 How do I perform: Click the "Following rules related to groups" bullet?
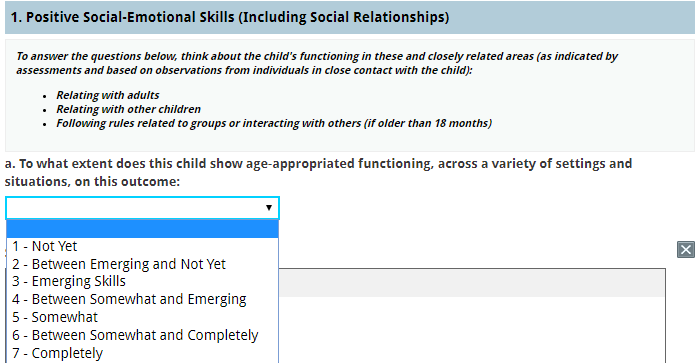274,123
